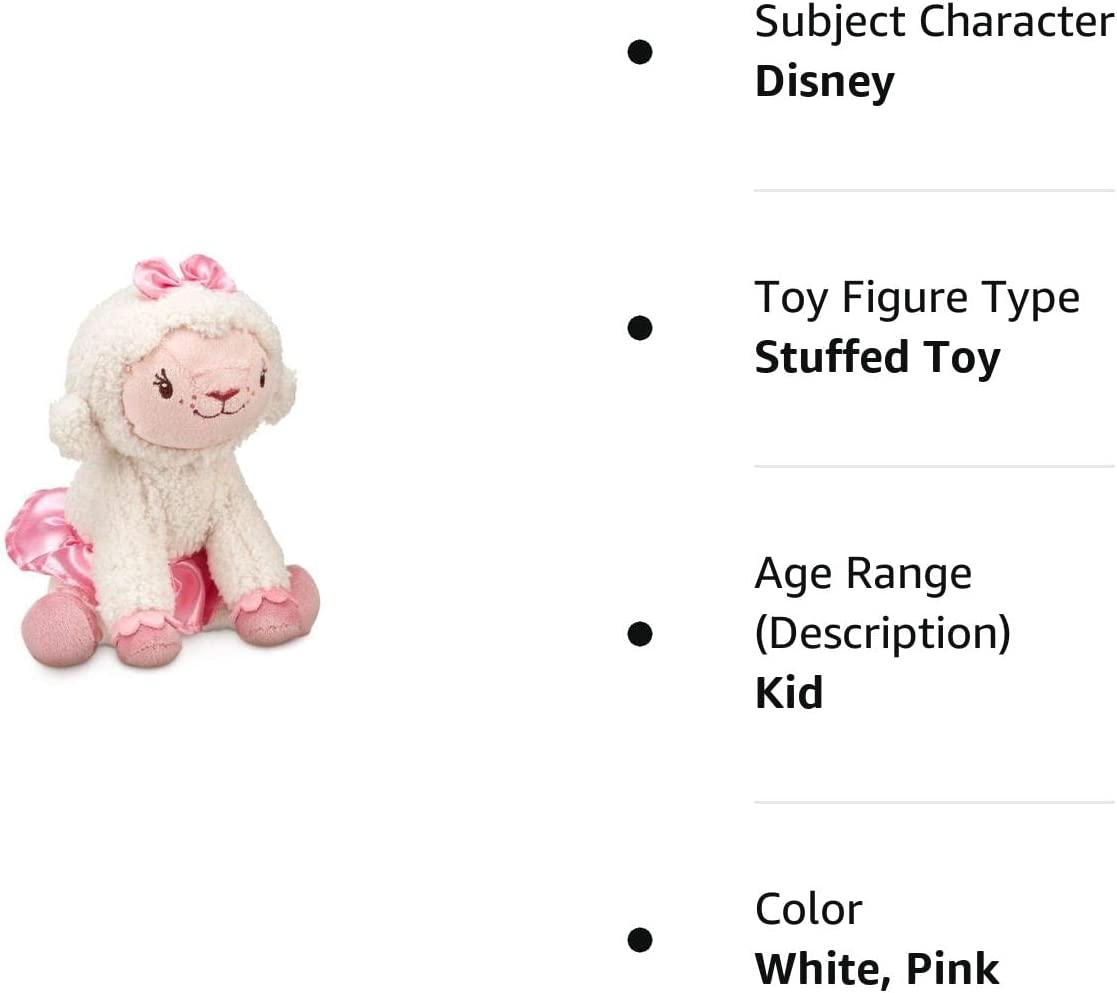Click the bullet beside Color

coord(640,939)
